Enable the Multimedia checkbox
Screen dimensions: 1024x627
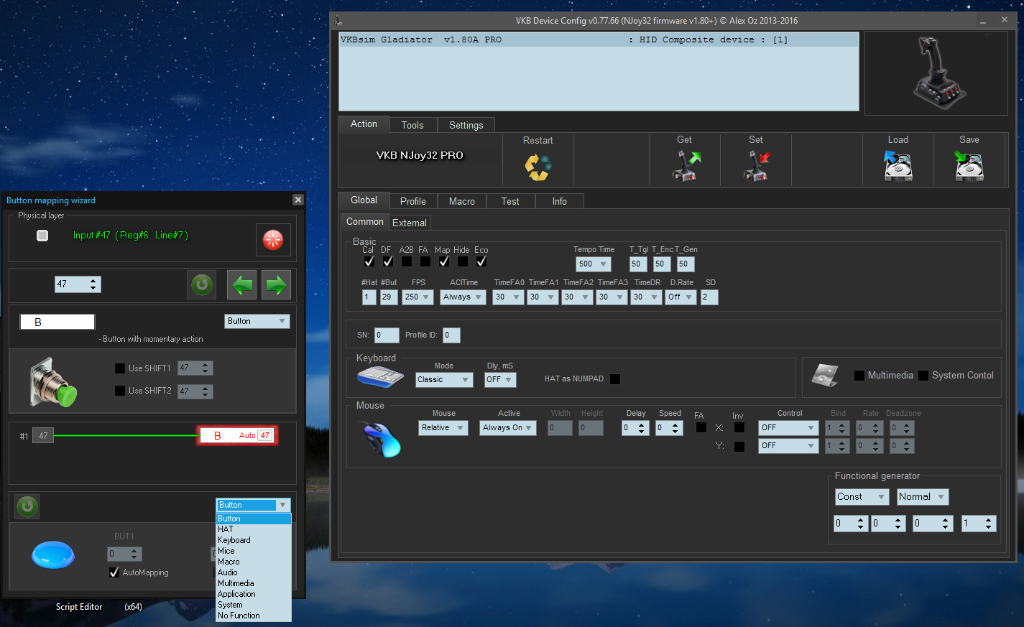[x=859, y=376]
